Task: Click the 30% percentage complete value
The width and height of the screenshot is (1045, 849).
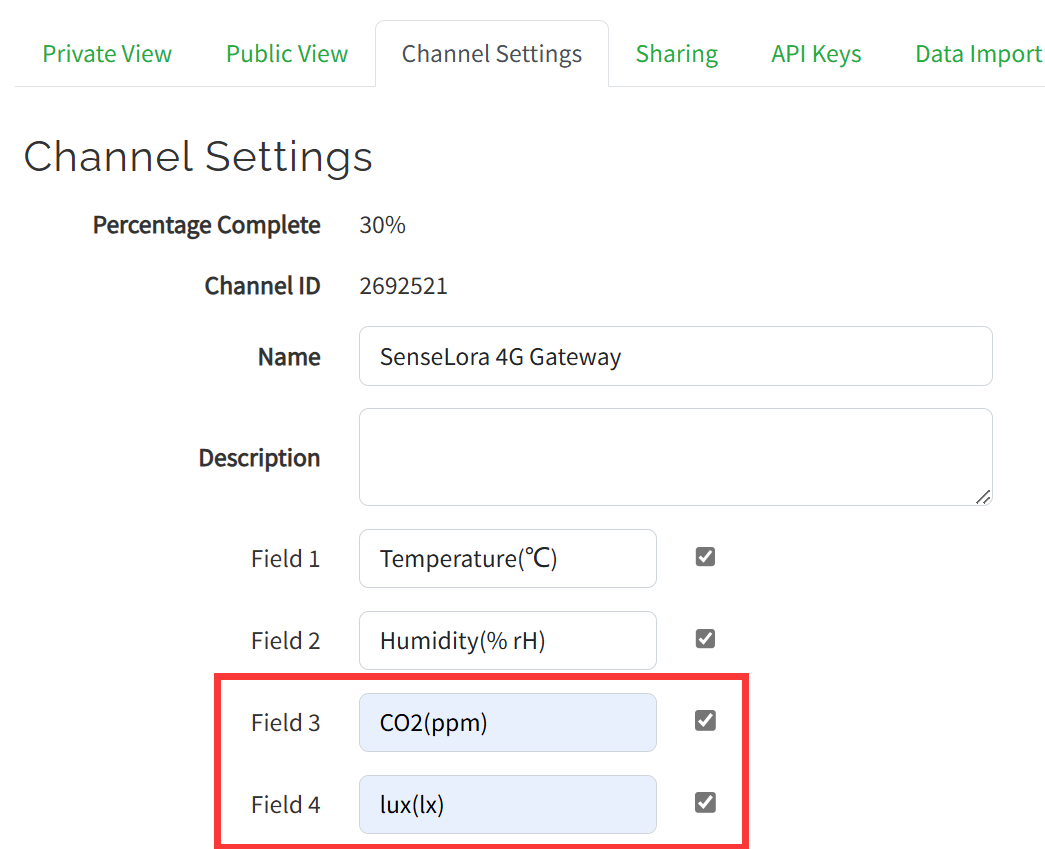Action: click(x=383, y=225)
